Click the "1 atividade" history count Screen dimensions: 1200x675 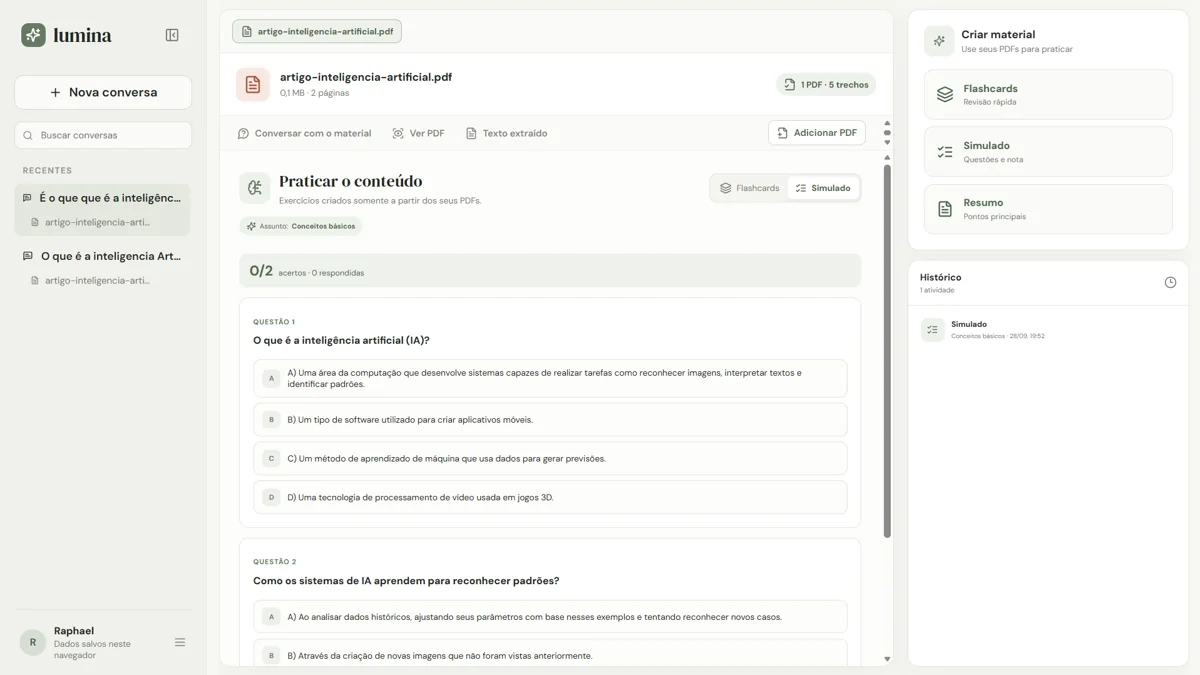tap(937, 290)
